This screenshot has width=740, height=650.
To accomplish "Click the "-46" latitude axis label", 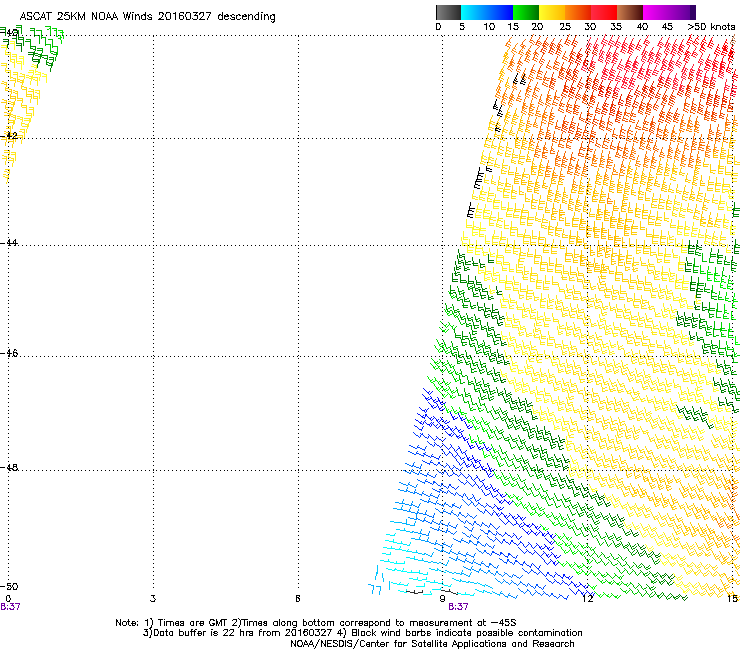I will 9,354.
